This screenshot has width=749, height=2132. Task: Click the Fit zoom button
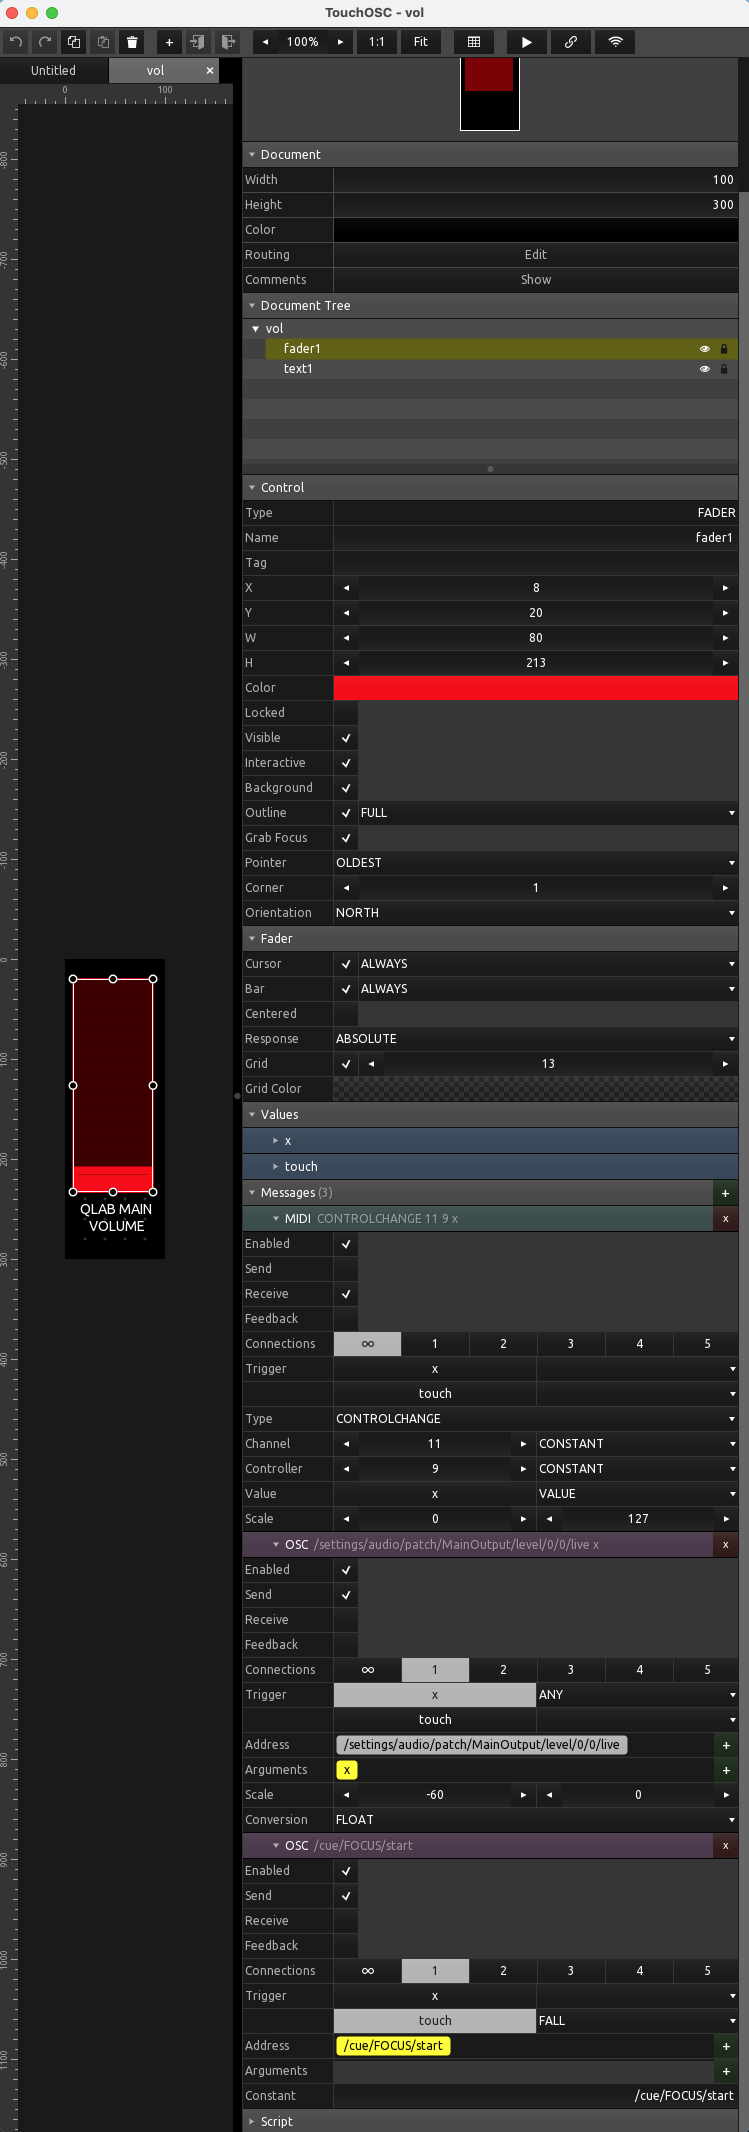[x=420, y=42]
